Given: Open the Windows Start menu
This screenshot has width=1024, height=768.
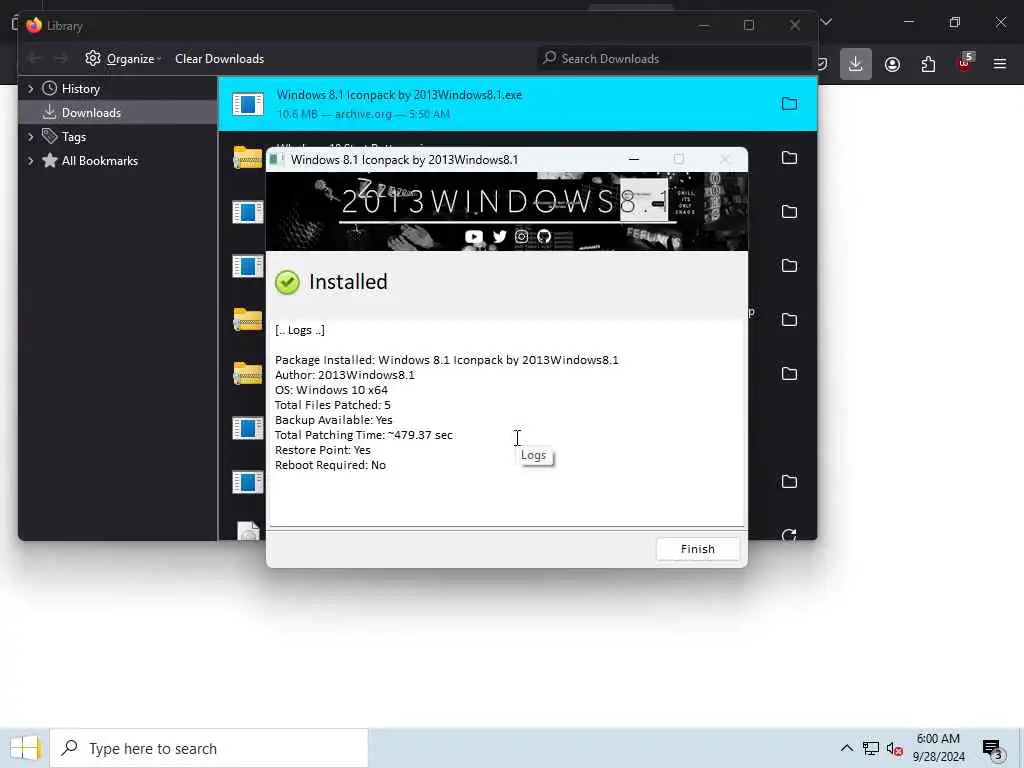Looking at the screenshot, I should (x=25, y=748).
